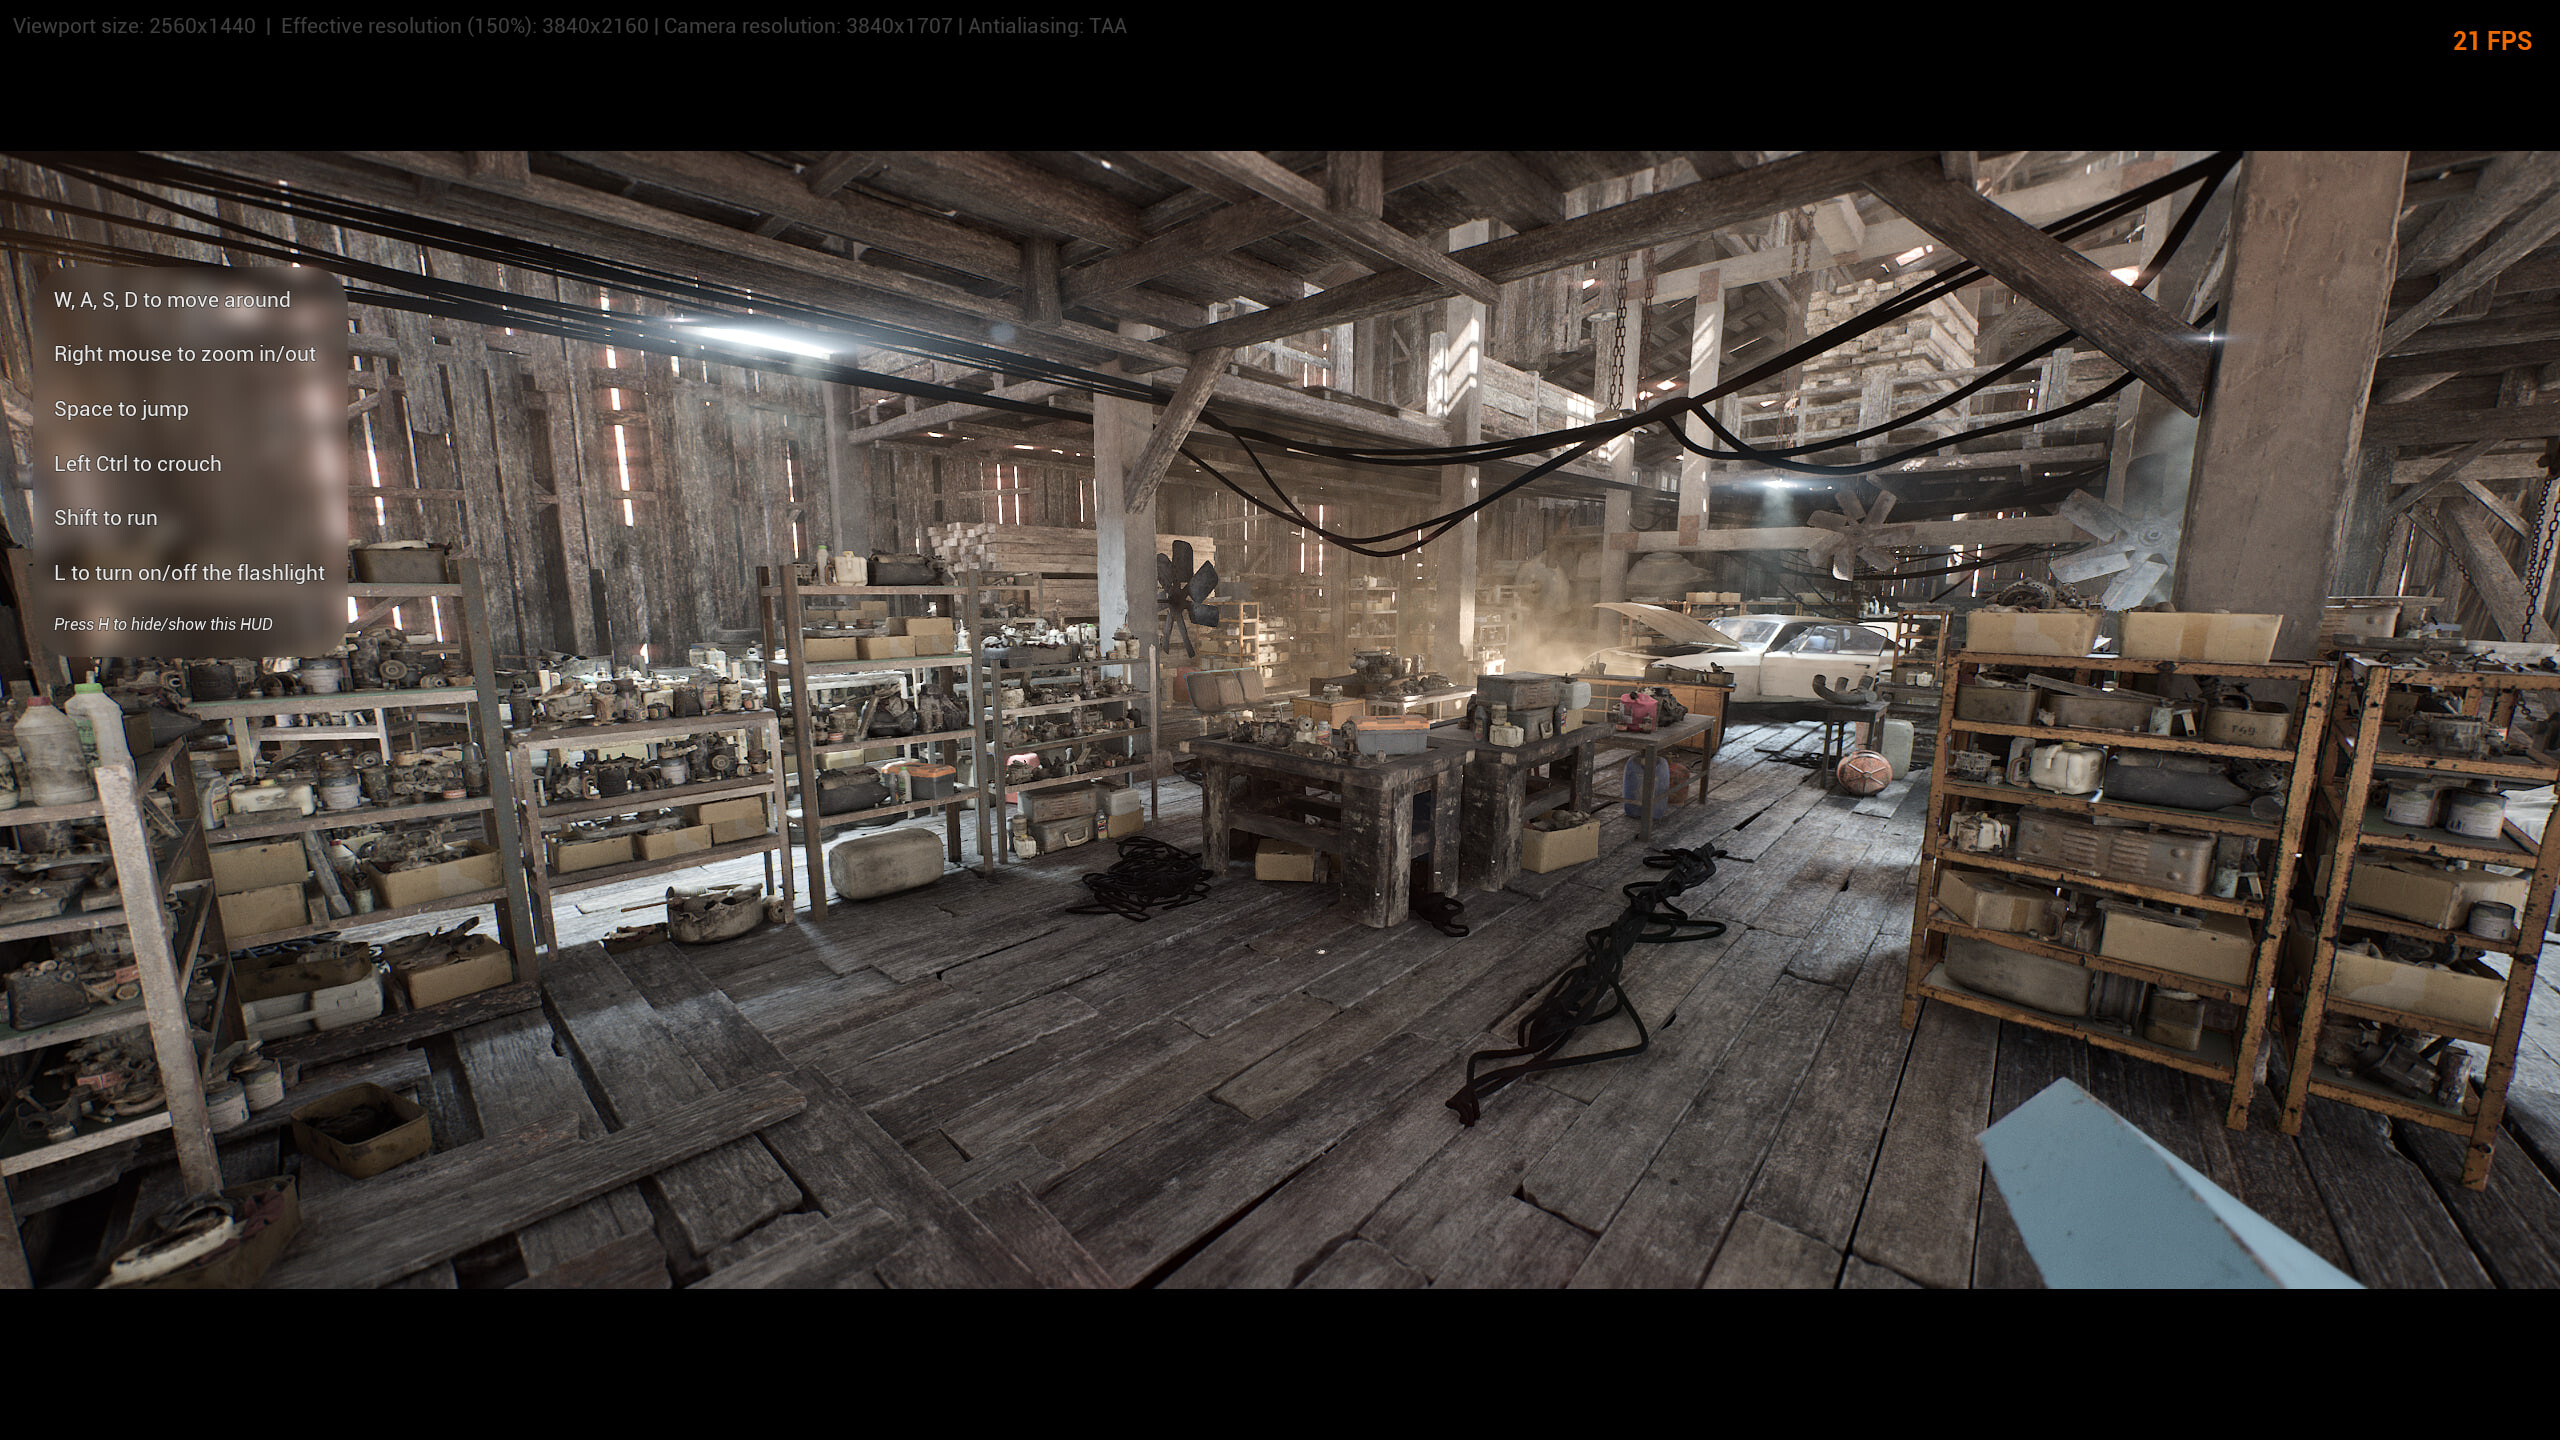Image resolution: width=2560 pixels, height=1440 pixels.
Task: Click the 21 FPS counter
Action: pyautogui.click(x=2491, y=42)
